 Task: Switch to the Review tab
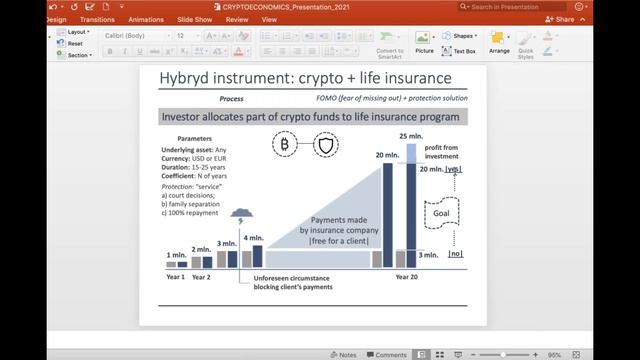click(237, 20)
